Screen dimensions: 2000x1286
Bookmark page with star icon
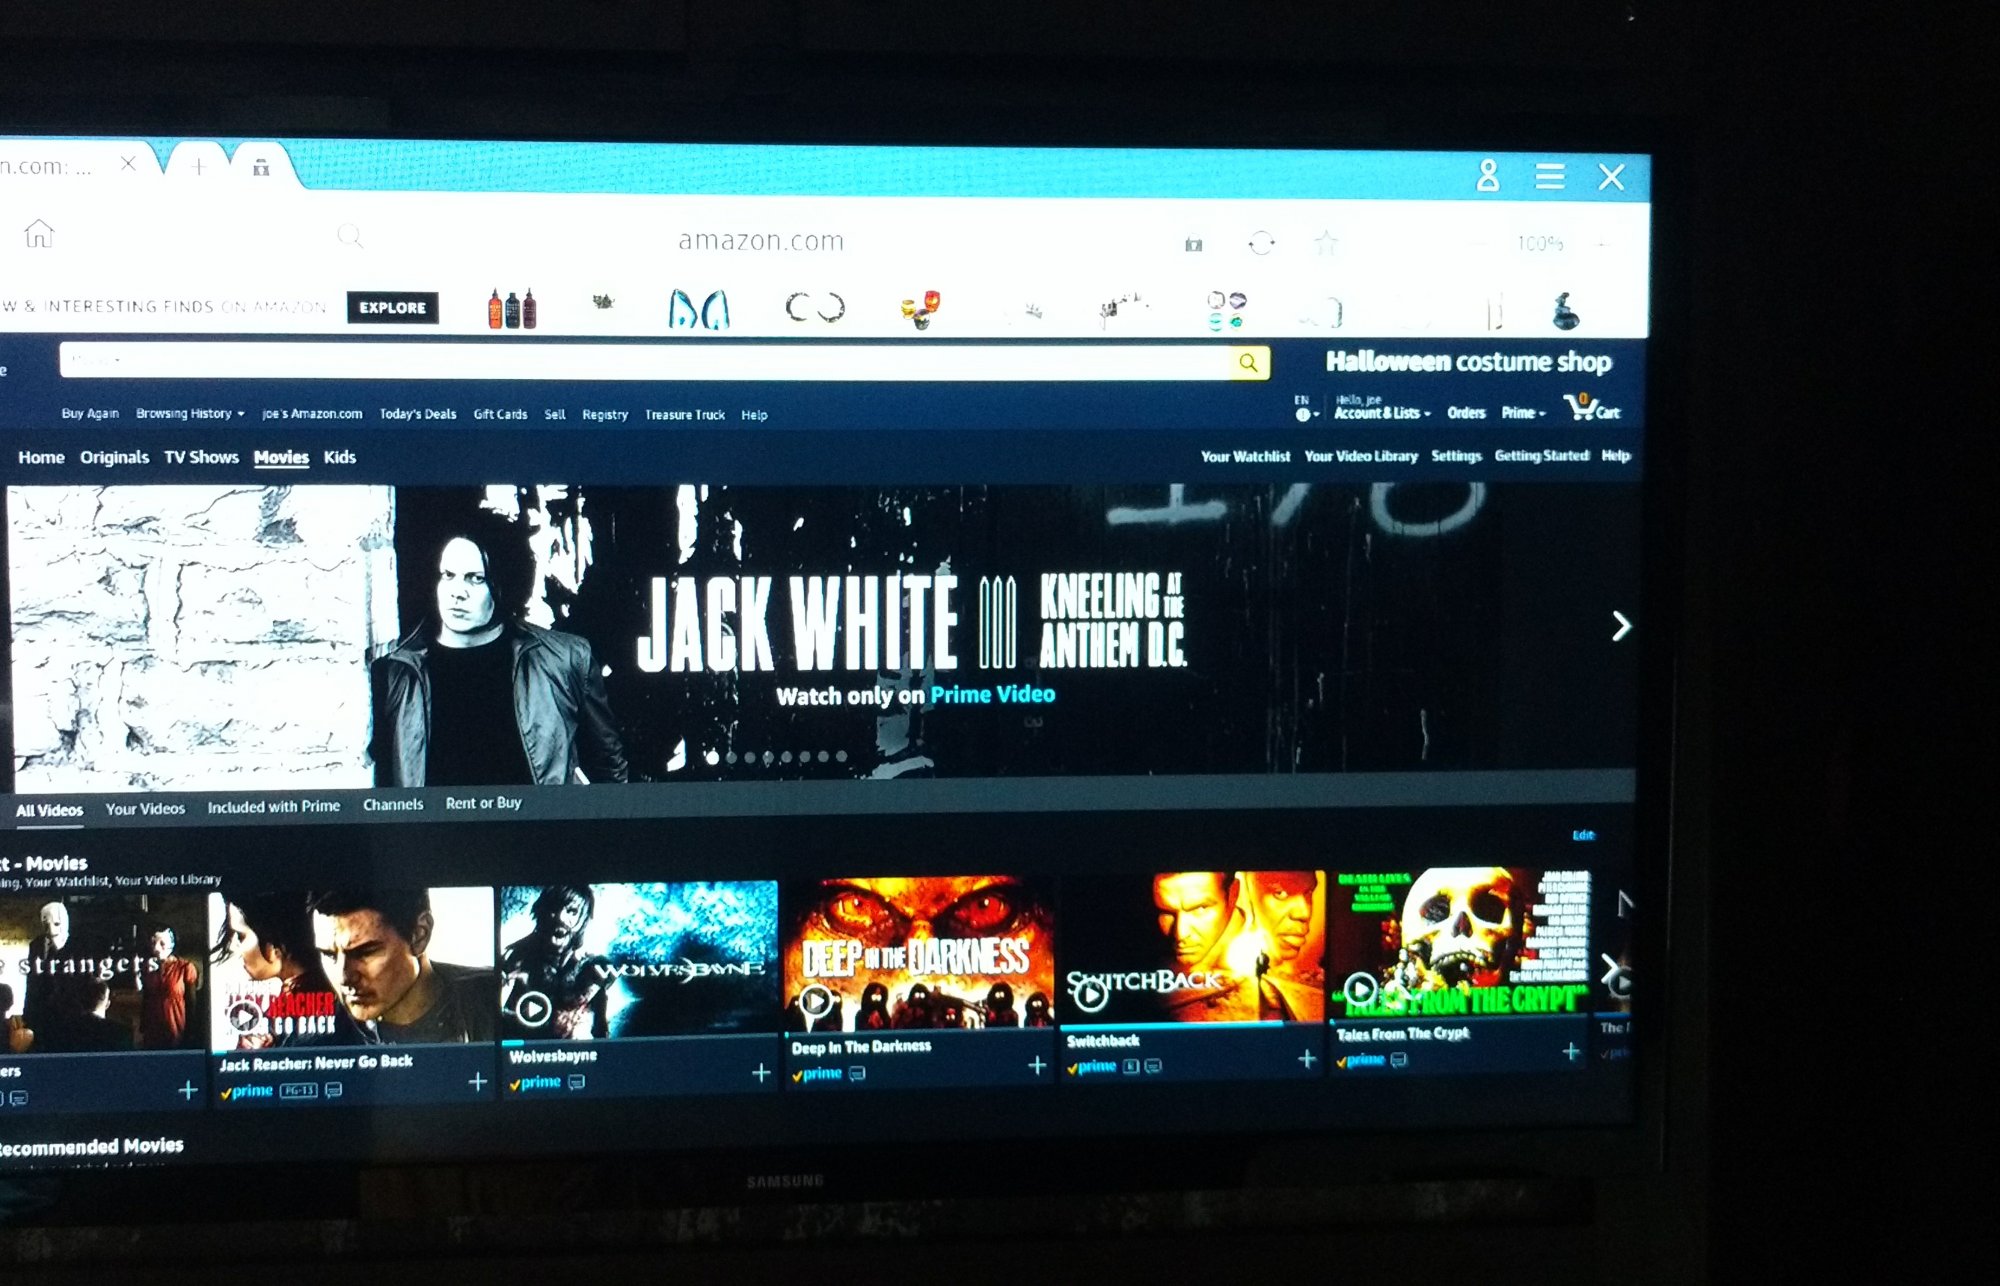coord(1326,243)
